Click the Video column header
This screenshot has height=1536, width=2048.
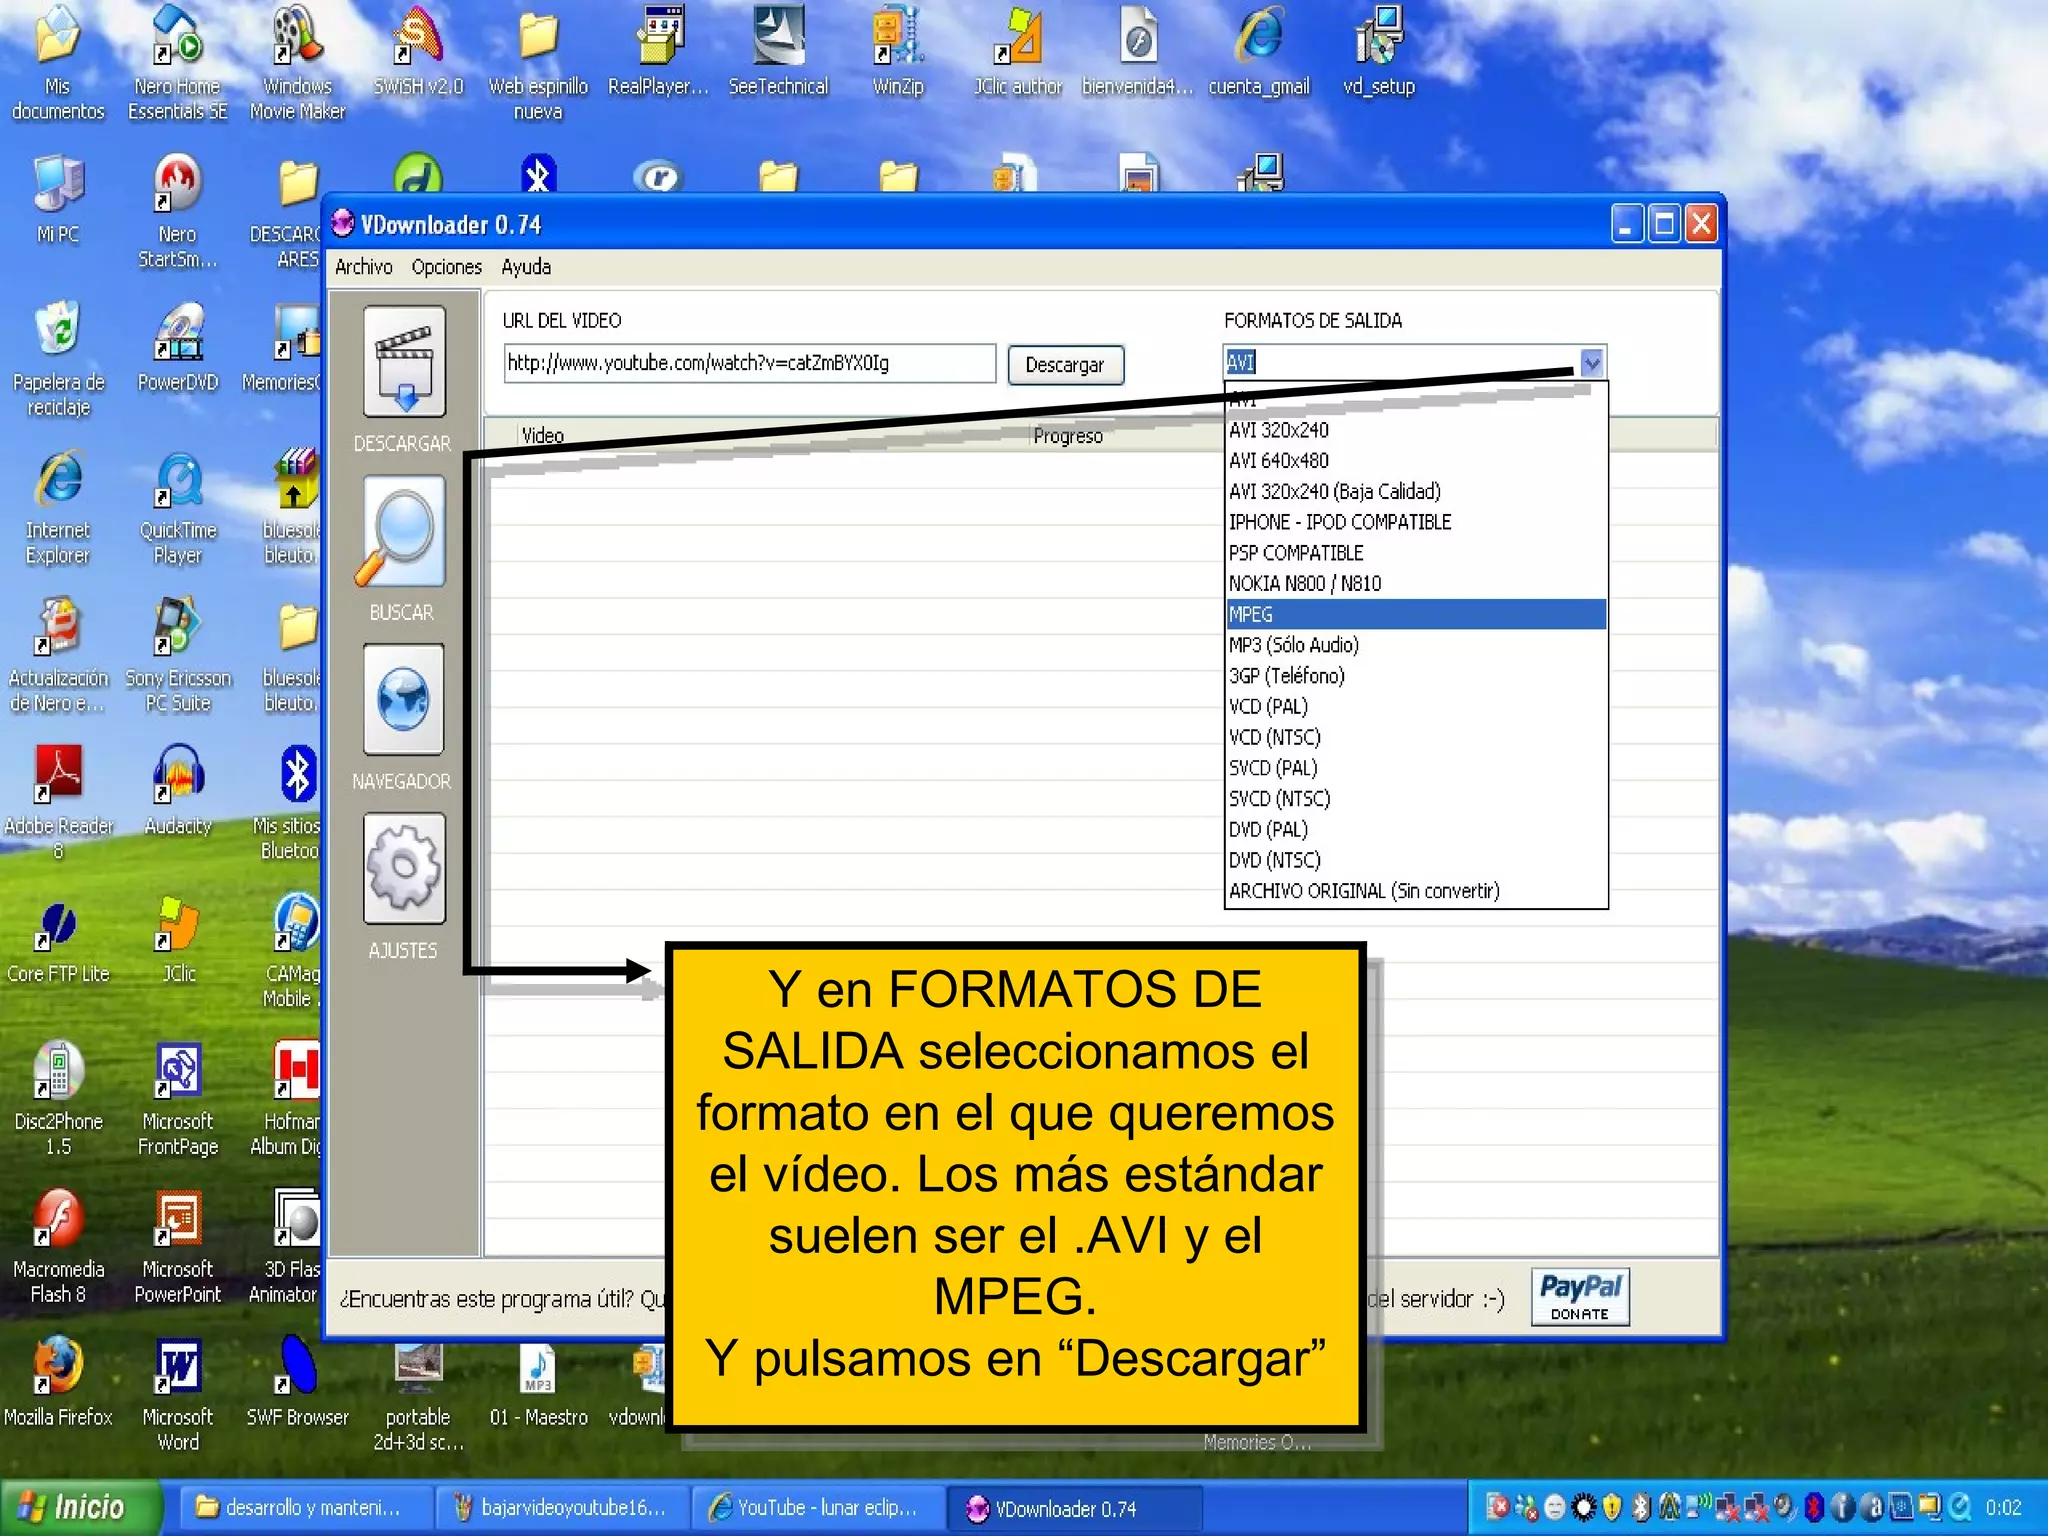point(543,435)
